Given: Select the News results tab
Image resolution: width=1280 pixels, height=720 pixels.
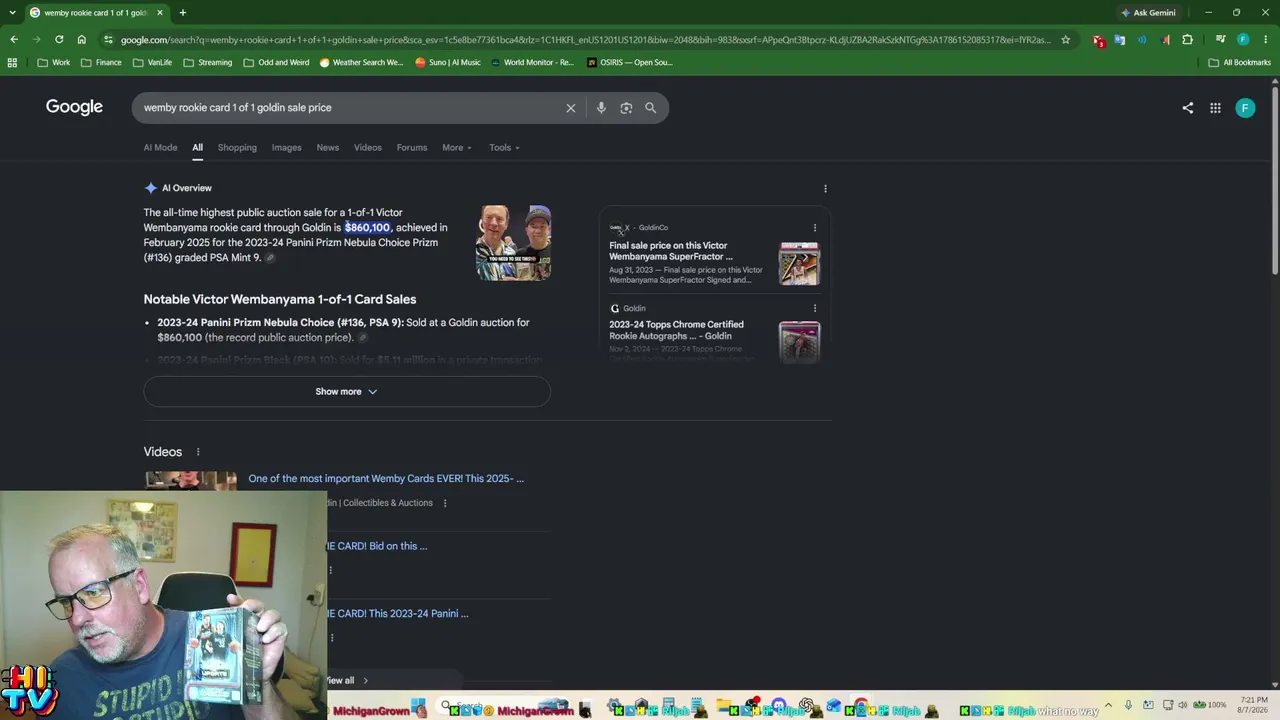Looking at the screenshot, I should pos(328,148).
